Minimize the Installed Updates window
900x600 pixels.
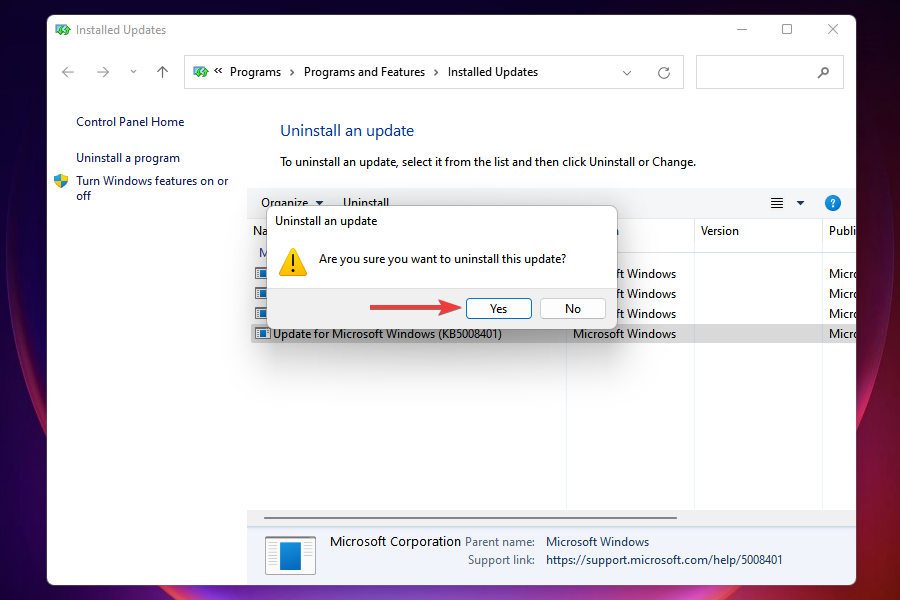(742, 29)
